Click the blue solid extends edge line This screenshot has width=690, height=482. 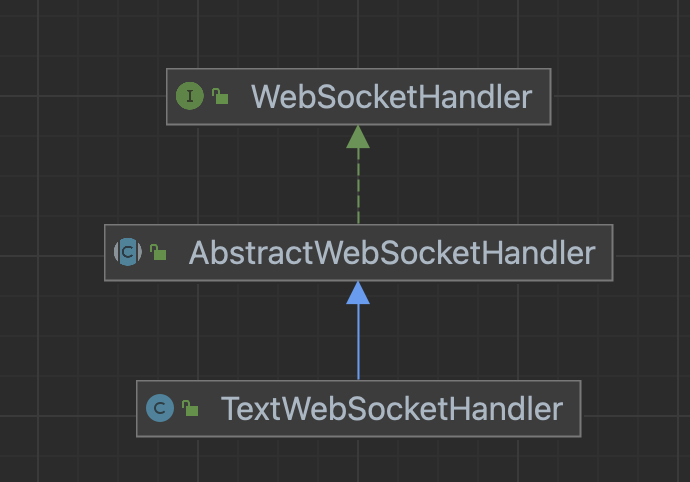pos(358,342)
